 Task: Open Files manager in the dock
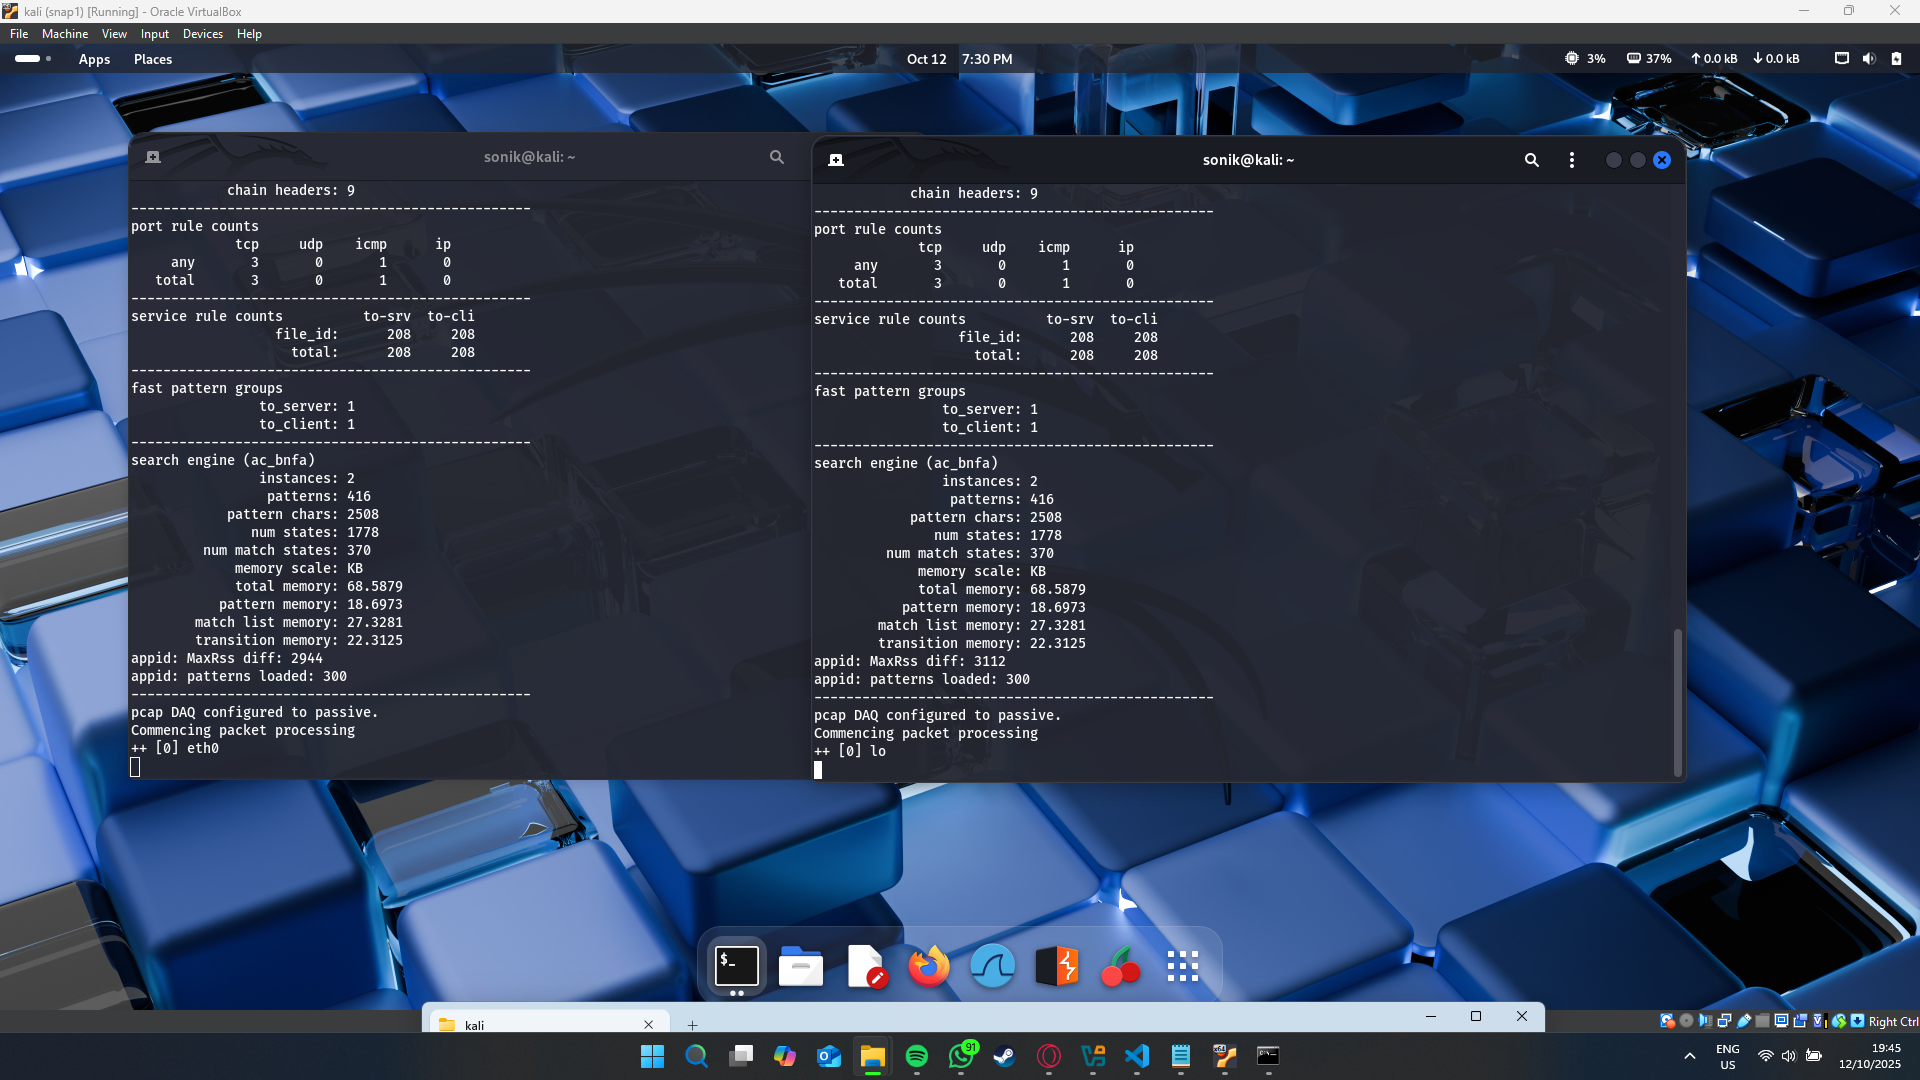(x=801, y=966)
